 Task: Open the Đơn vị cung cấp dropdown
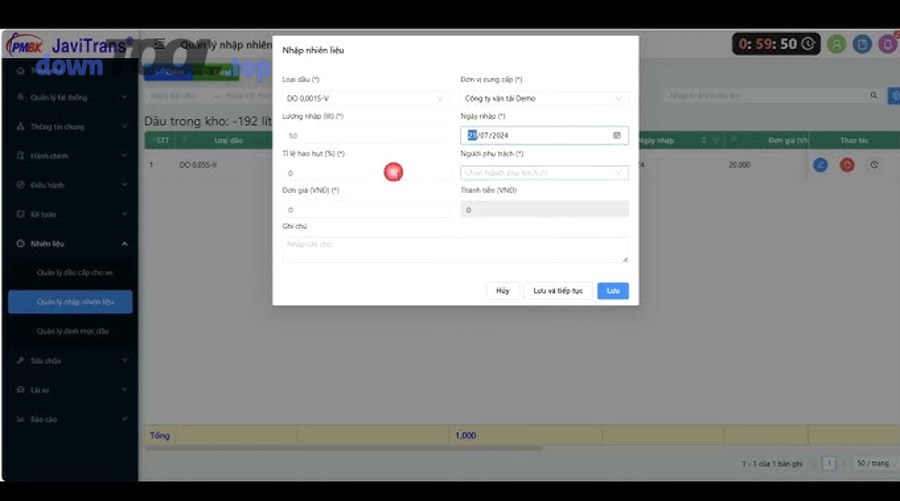click(544, 98)
